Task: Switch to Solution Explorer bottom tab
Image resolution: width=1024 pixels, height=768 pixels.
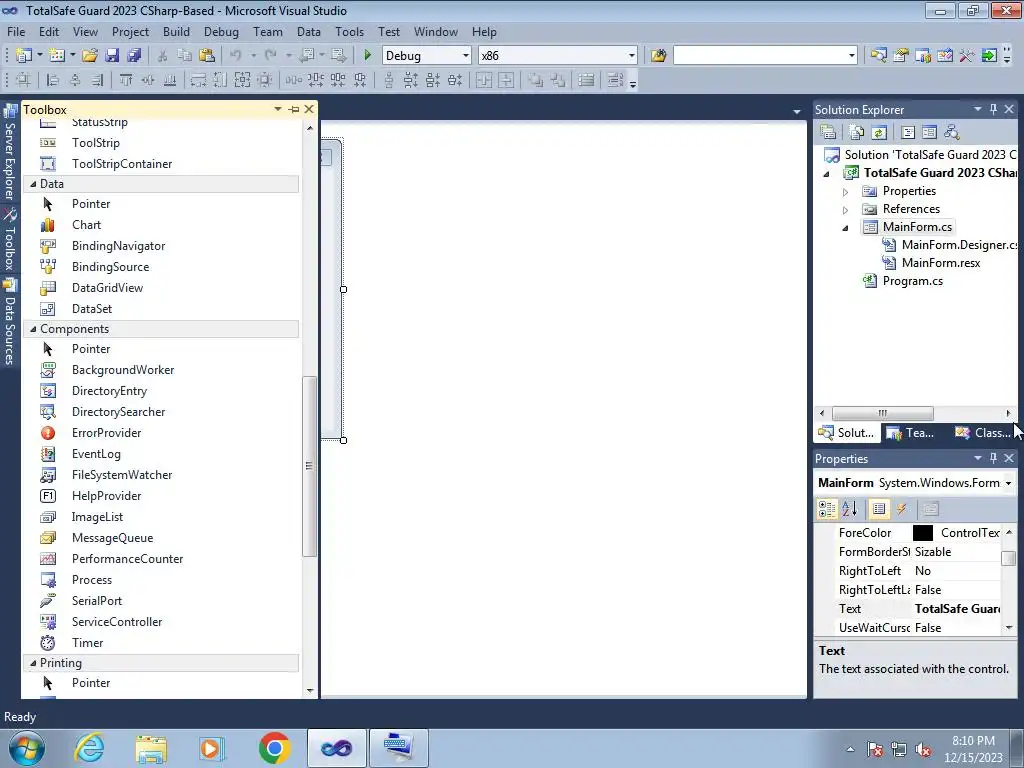Action: [847, 432]
